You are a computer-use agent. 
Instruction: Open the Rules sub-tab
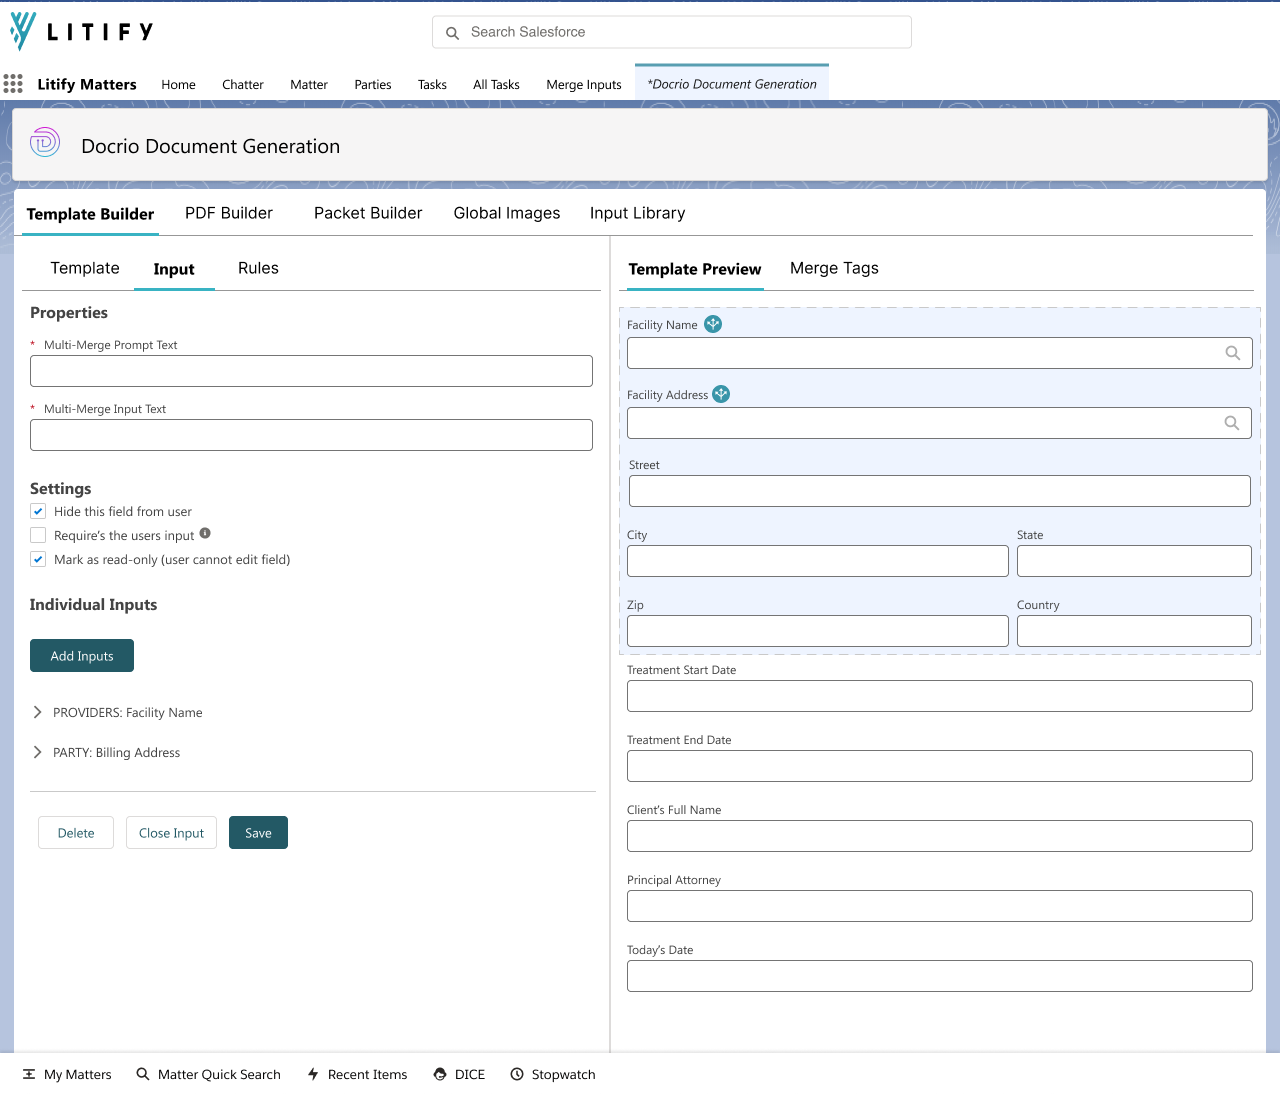(x=258, y=268)
